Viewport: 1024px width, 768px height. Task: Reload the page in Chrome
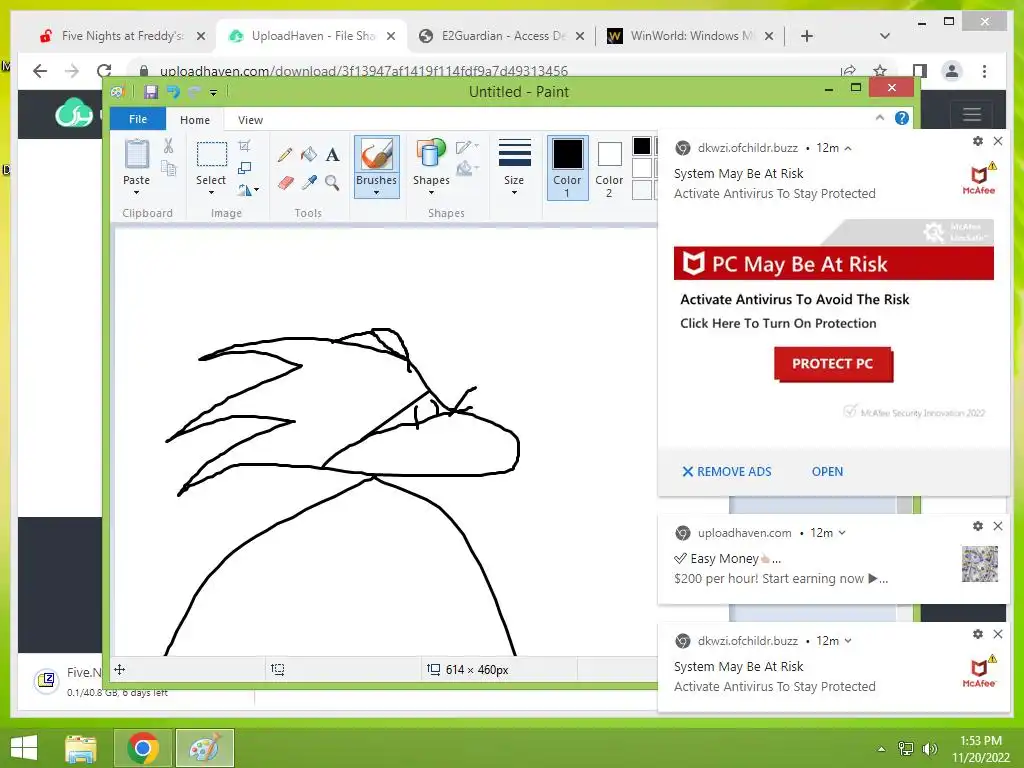pos(104,71)
